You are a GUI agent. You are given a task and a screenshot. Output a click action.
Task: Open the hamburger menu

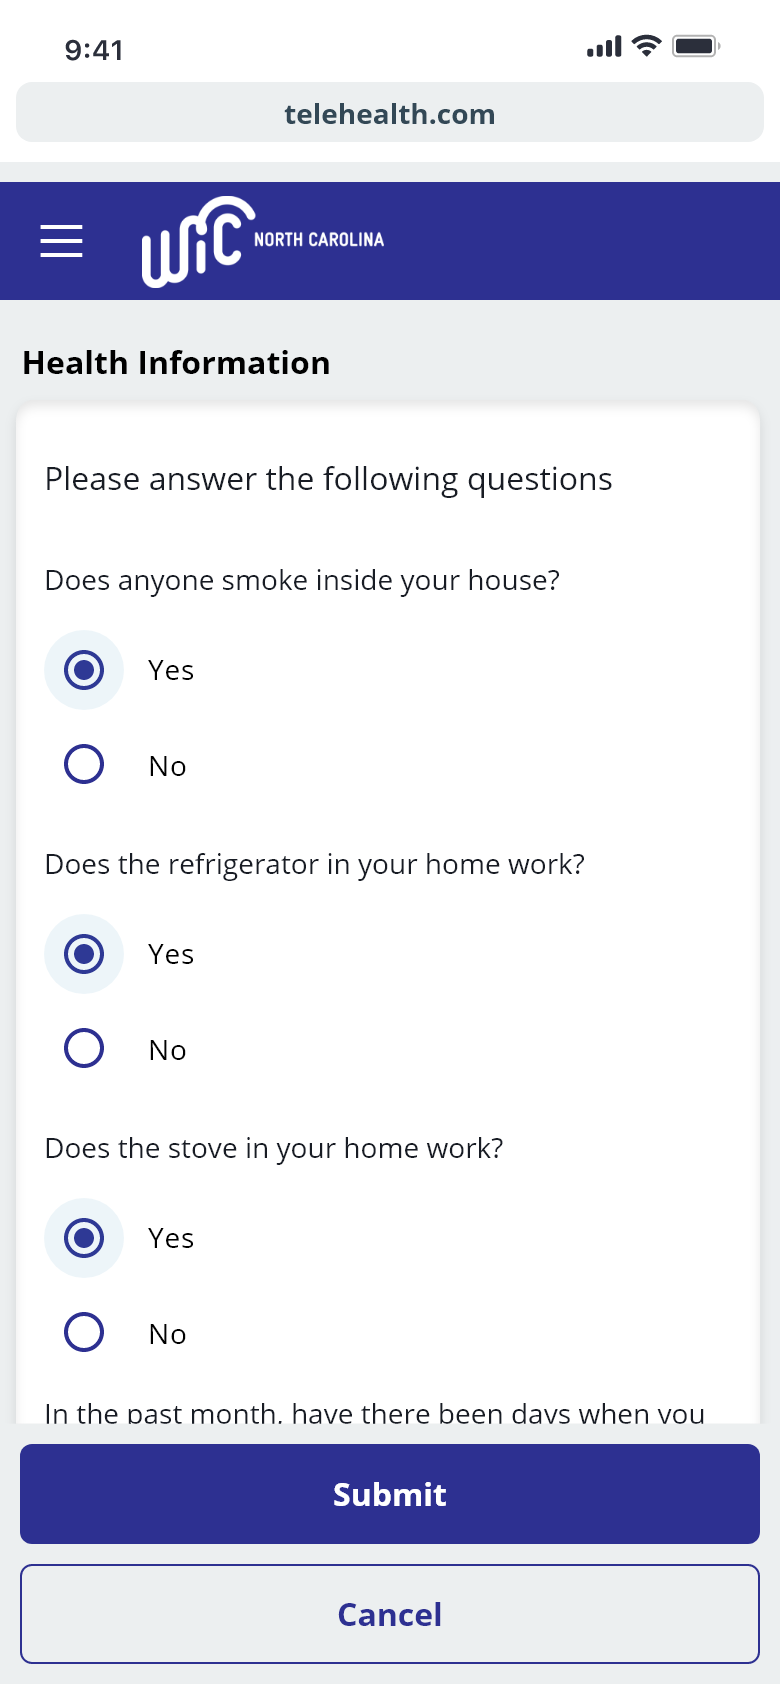[61, 241]
